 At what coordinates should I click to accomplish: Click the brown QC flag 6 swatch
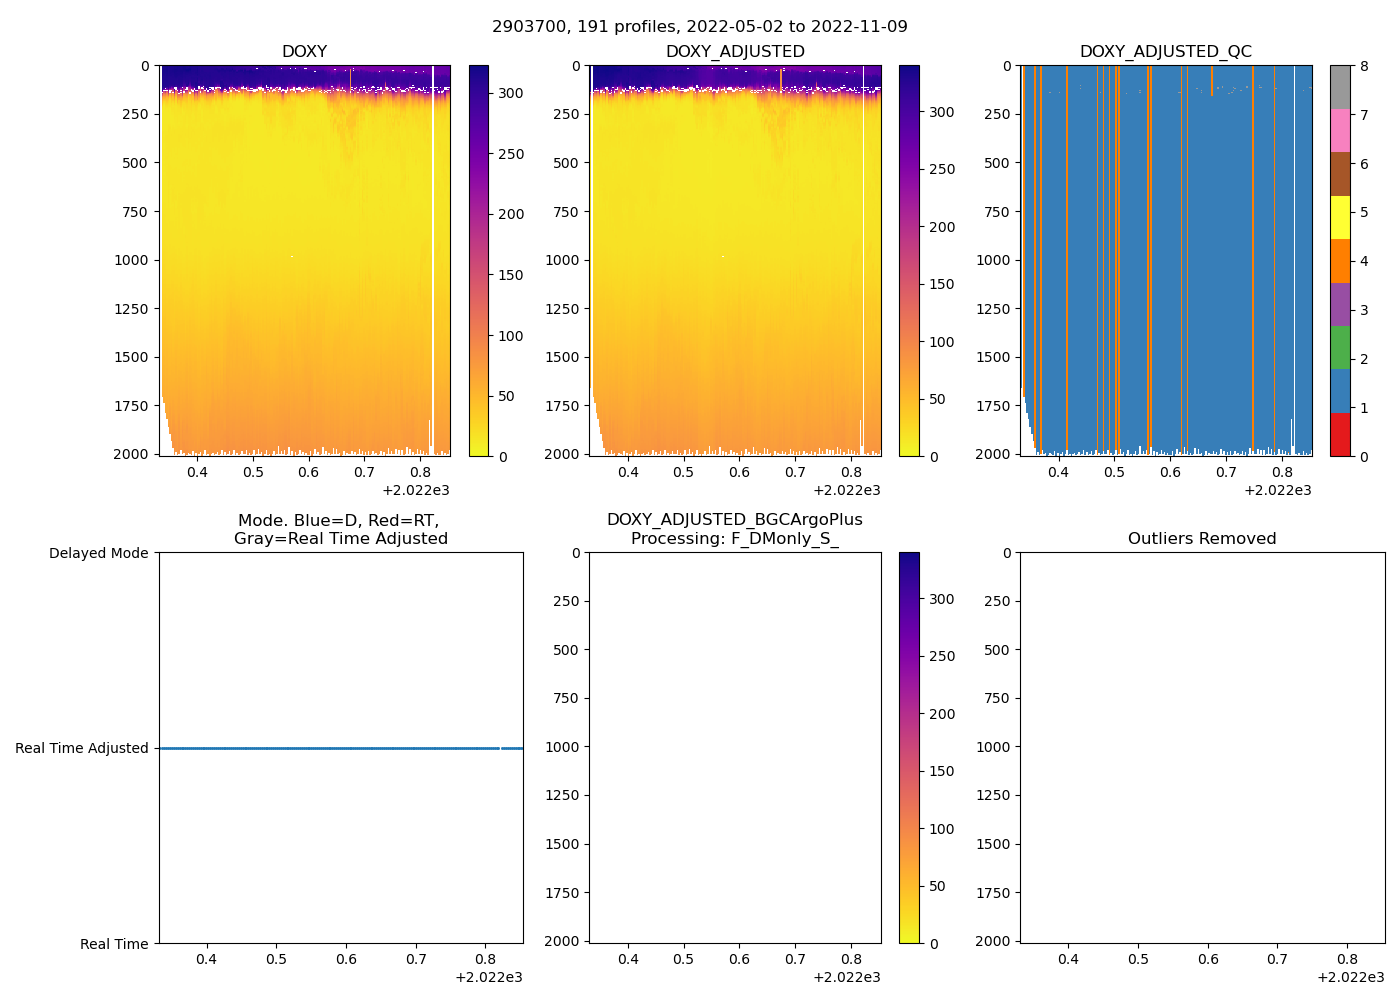coord(1340,174)
